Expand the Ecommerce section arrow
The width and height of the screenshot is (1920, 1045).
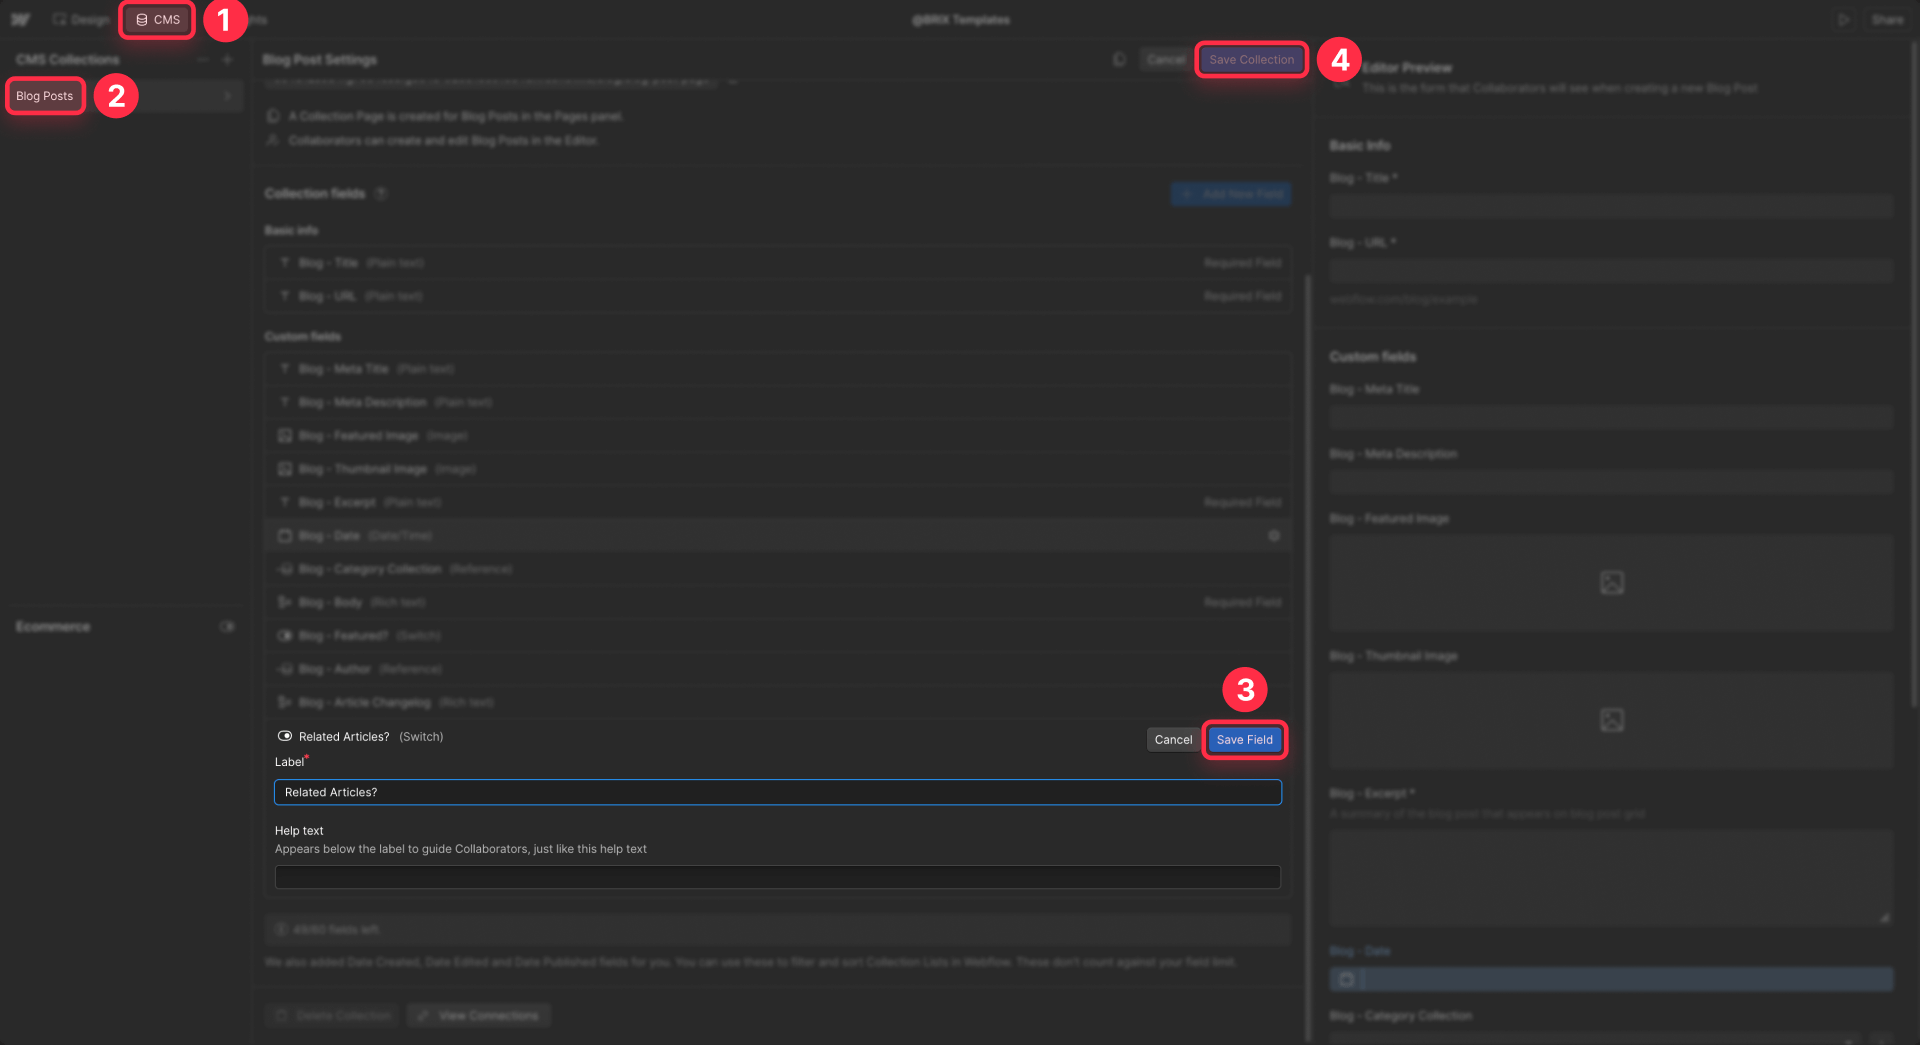[x=228, y=626]
